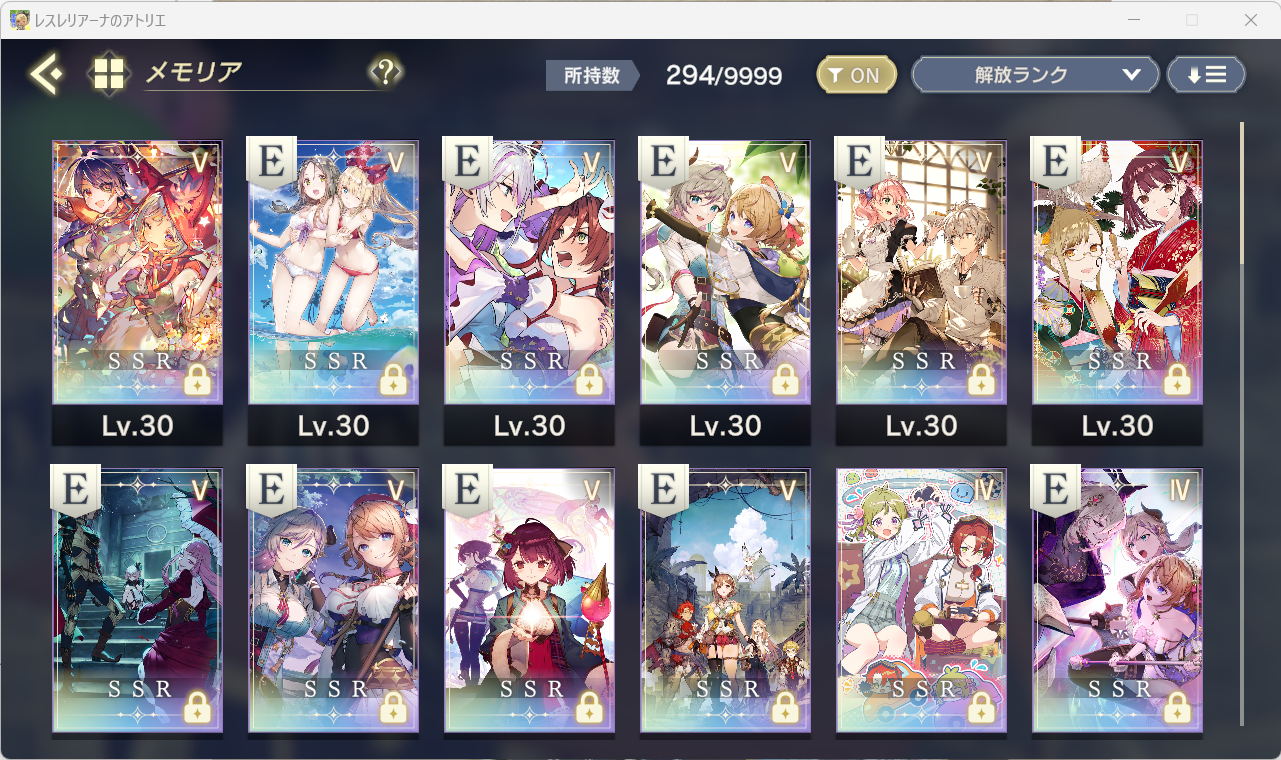Viewport: 1281px width, 760px height.
Task: Toggle lock on the sticker-style rank IV card
Action: (x=982, y=707)
